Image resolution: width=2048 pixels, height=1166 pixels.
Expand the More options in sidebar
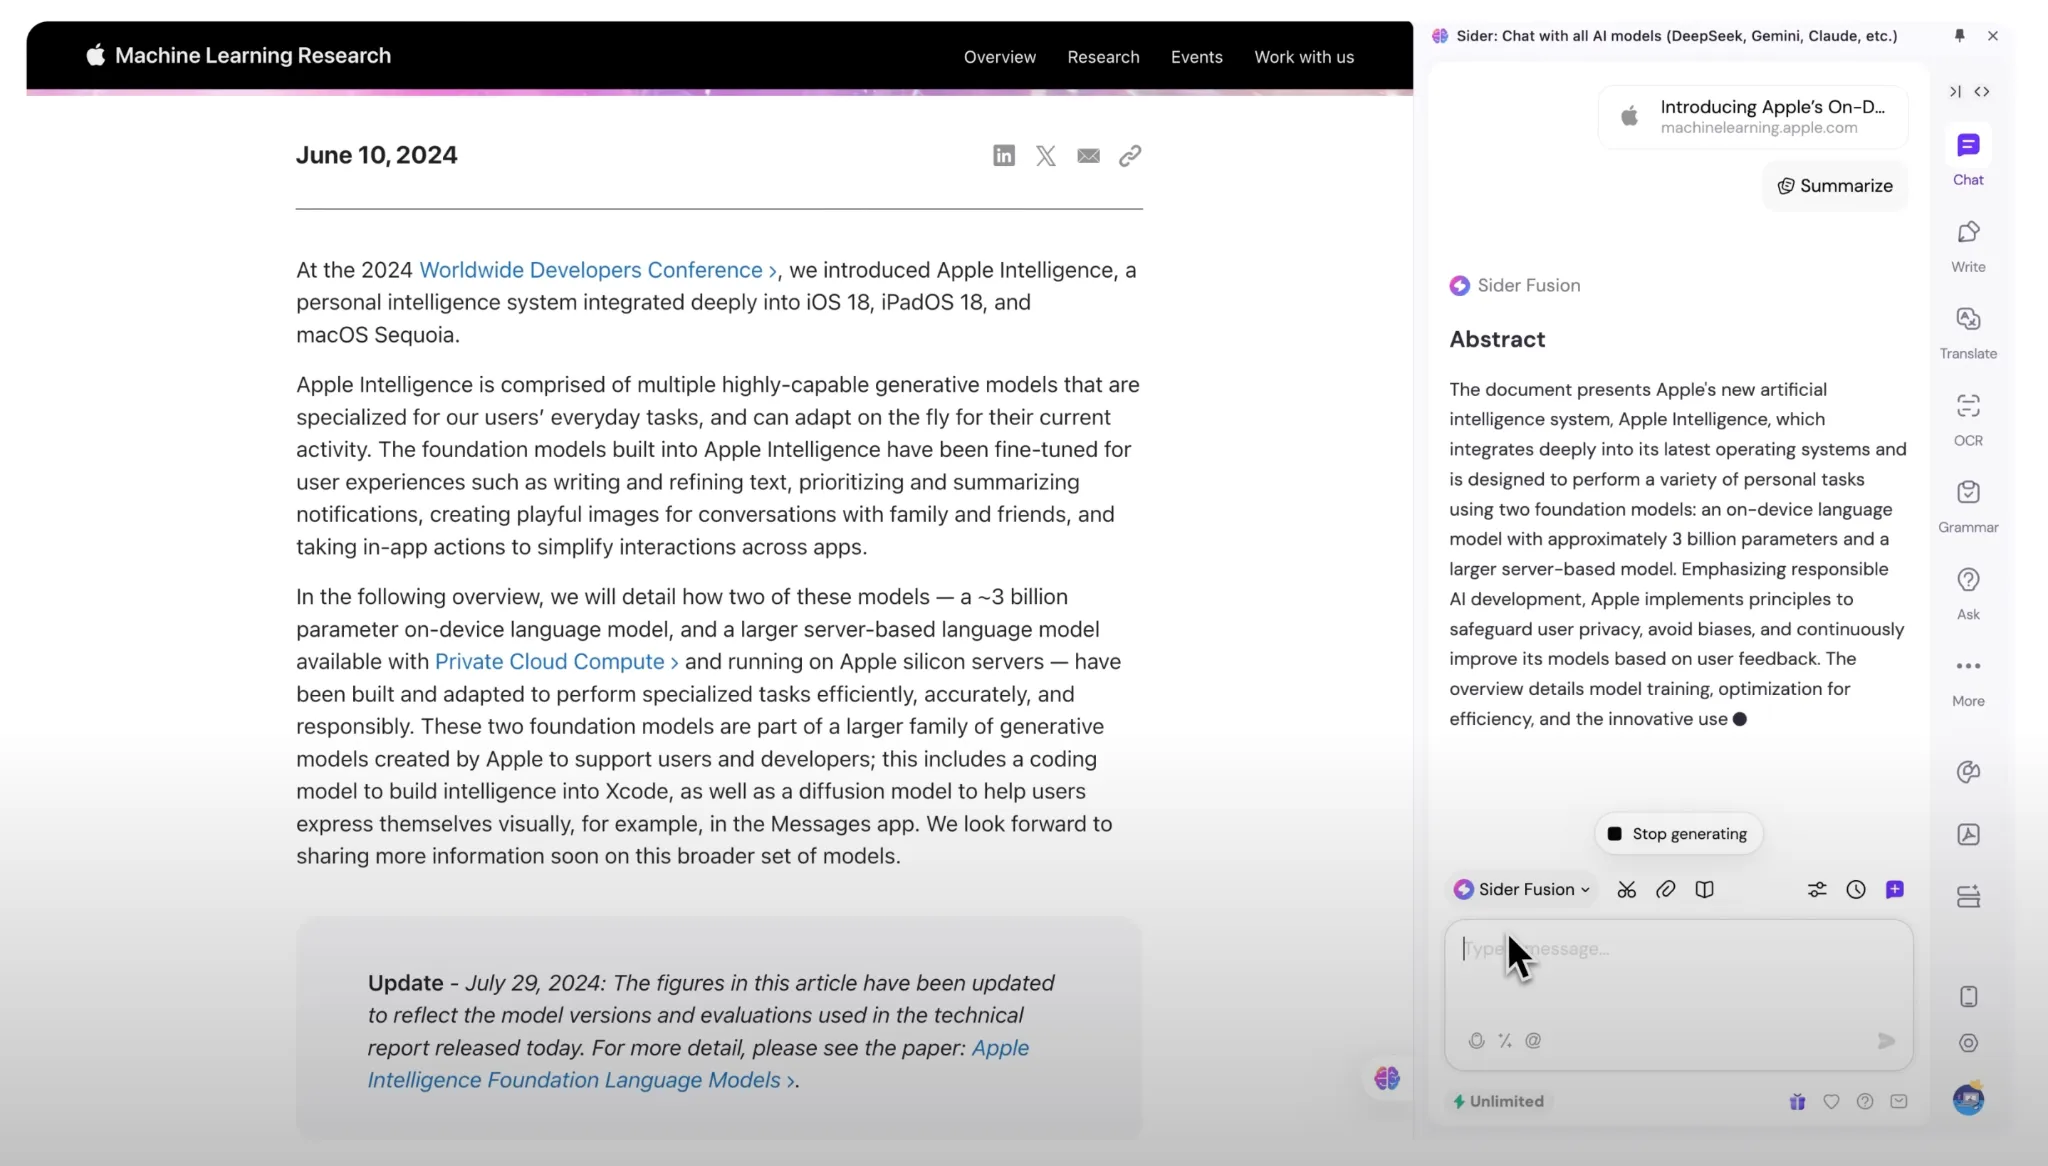(1967, 676)
